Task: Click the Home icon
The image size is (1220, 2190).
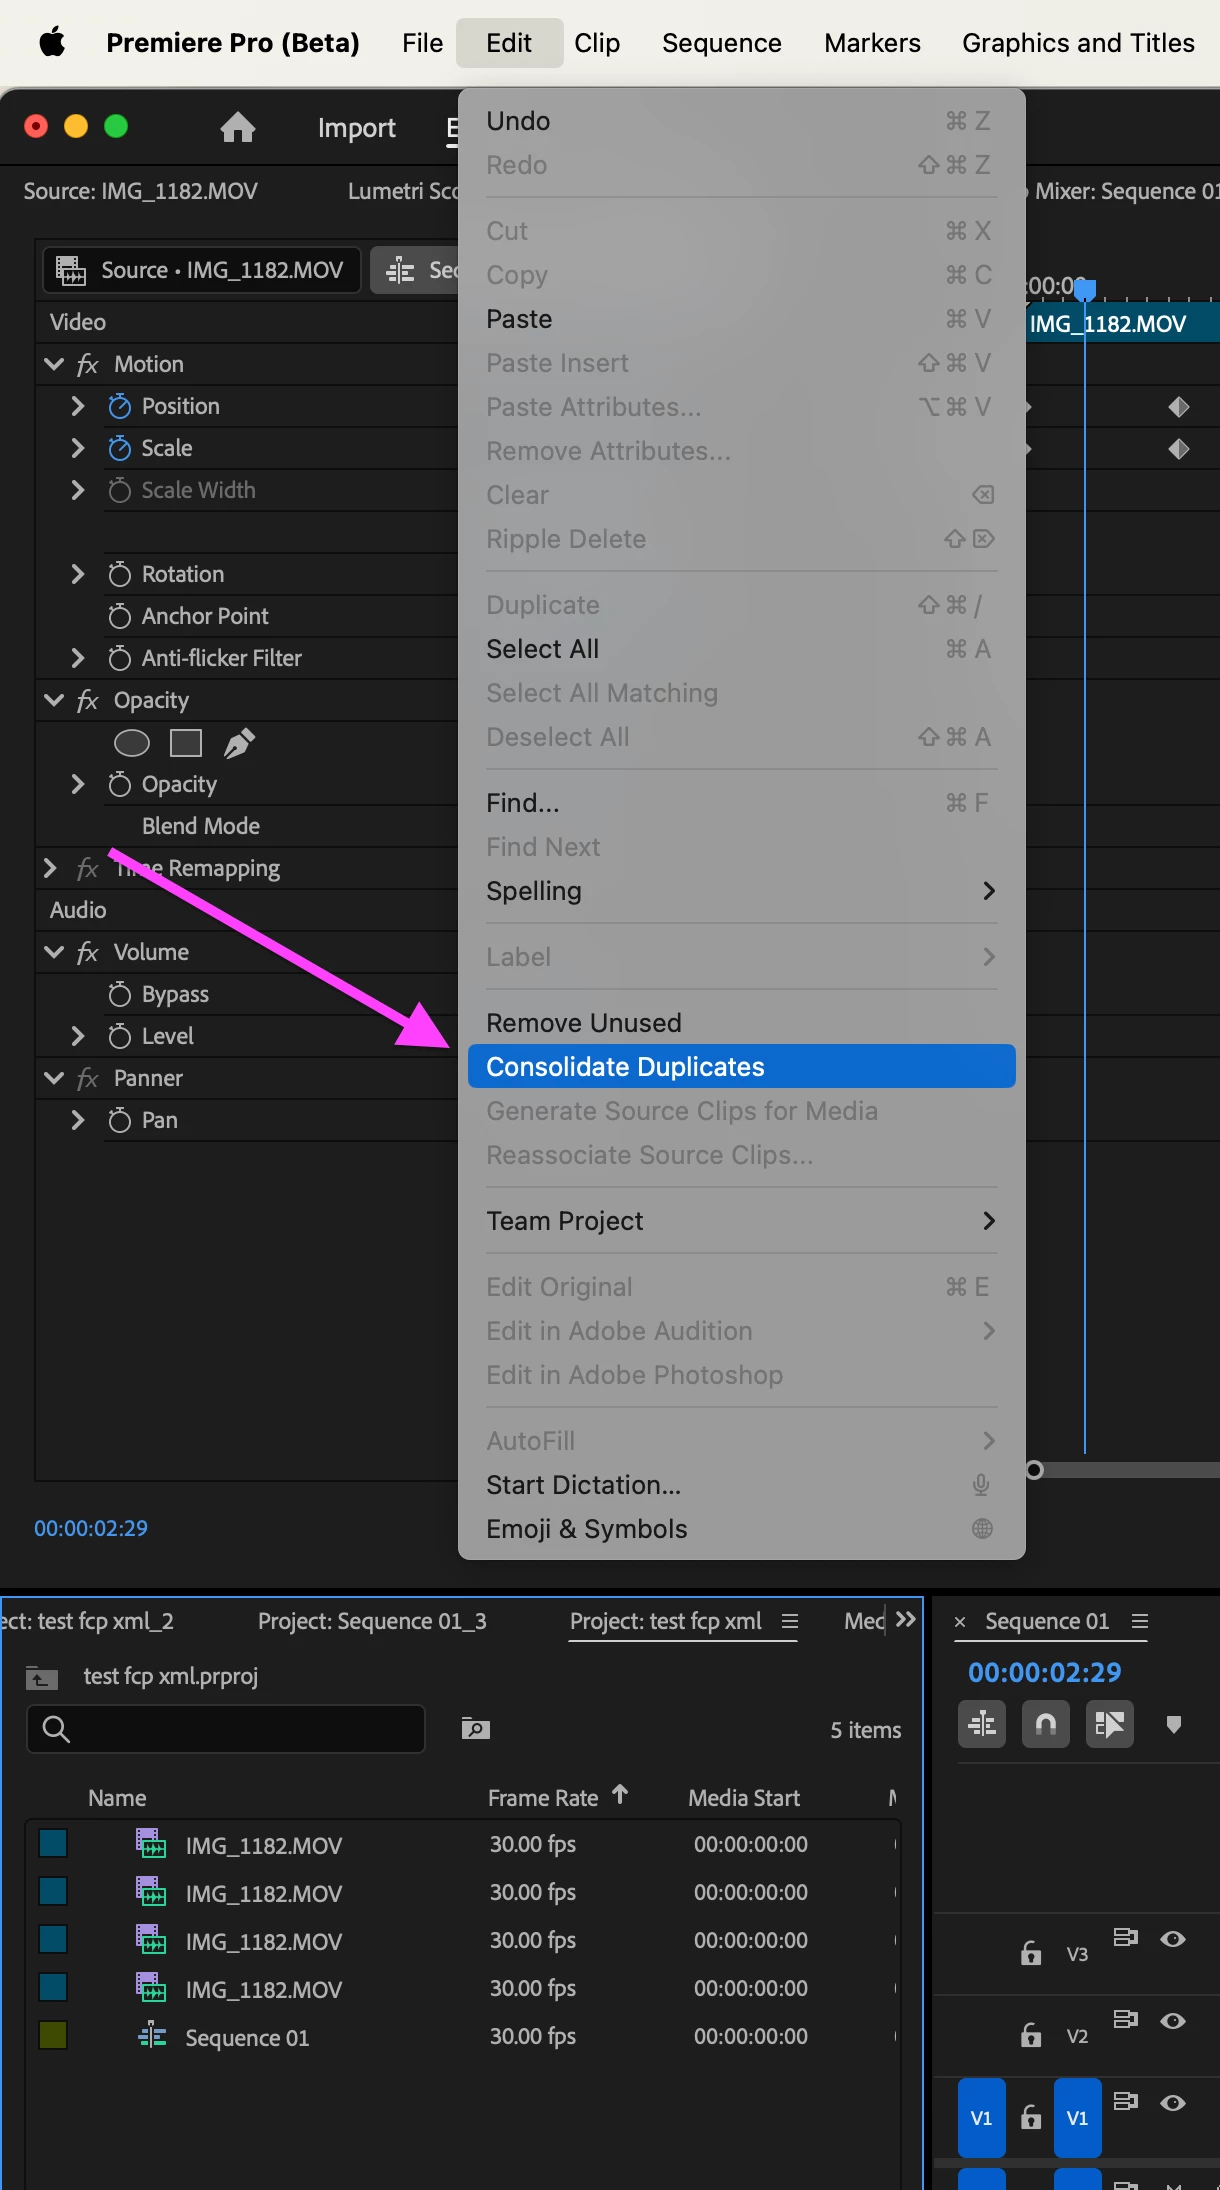Action: click(238, 127)
